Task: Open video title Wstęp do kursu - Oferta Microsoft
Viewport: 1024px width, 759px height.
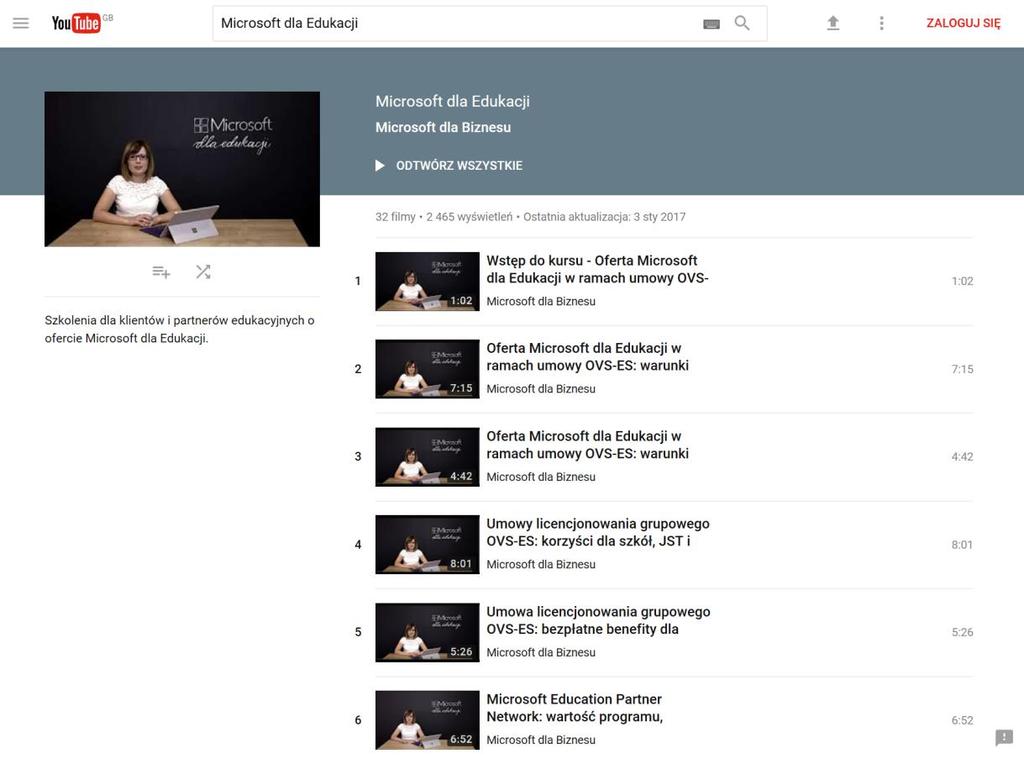Action: pyautogui.click(x=598, y=269)
